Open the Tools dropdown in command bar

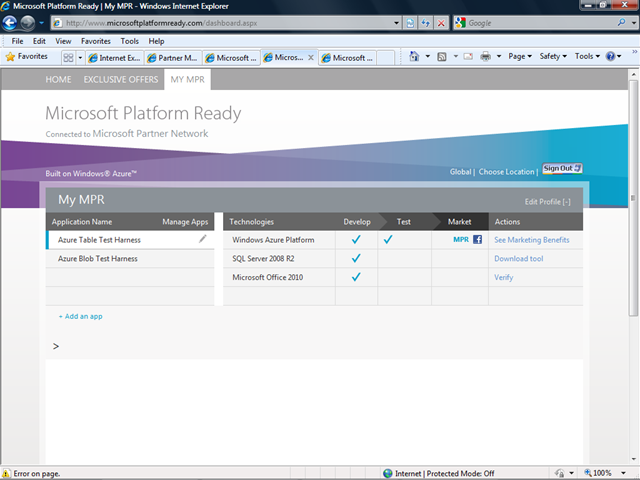[586, 57]
